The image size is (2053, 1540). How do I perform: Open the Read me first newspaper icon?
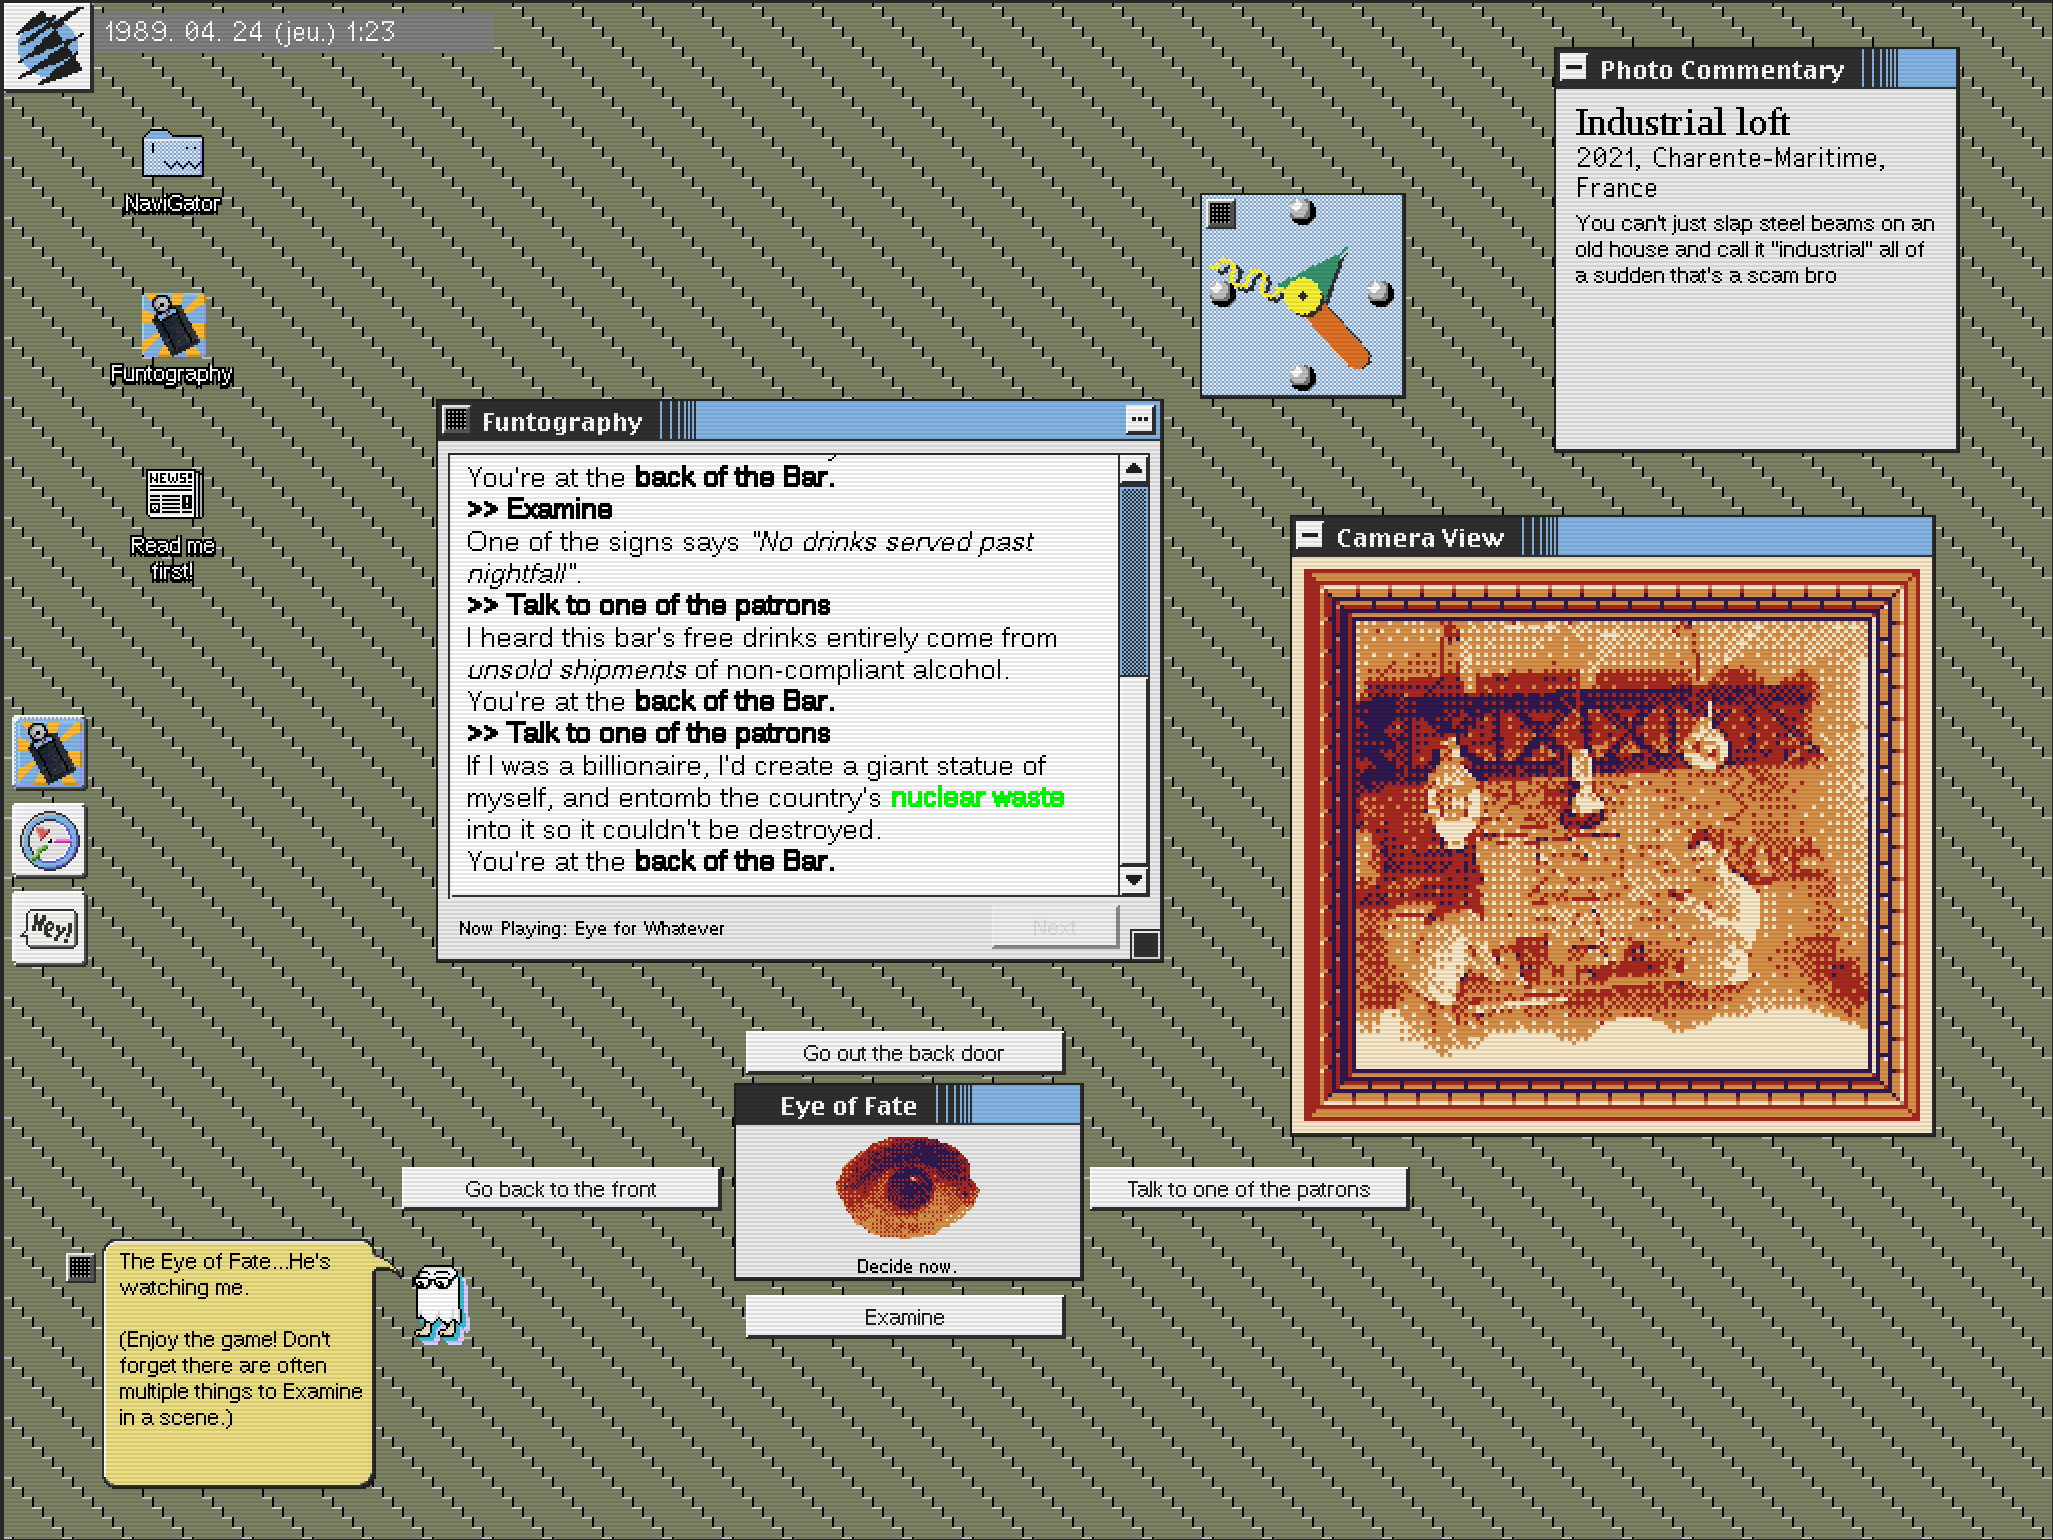pyautogui.click(x=172, y=494)
